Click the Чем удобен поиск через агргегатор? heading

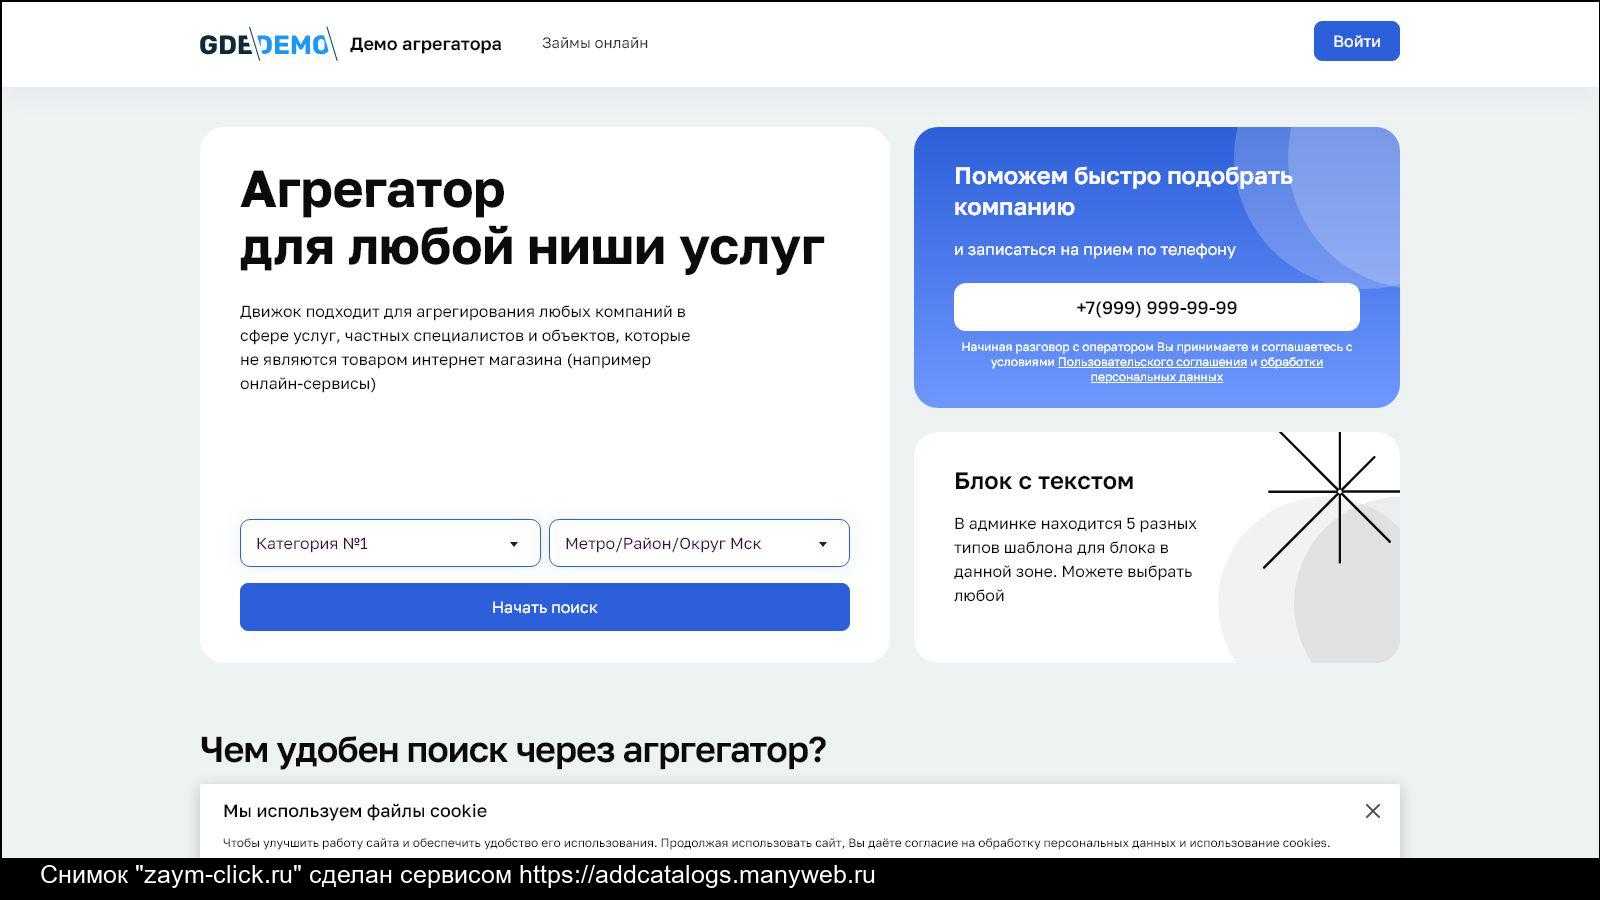513,749
